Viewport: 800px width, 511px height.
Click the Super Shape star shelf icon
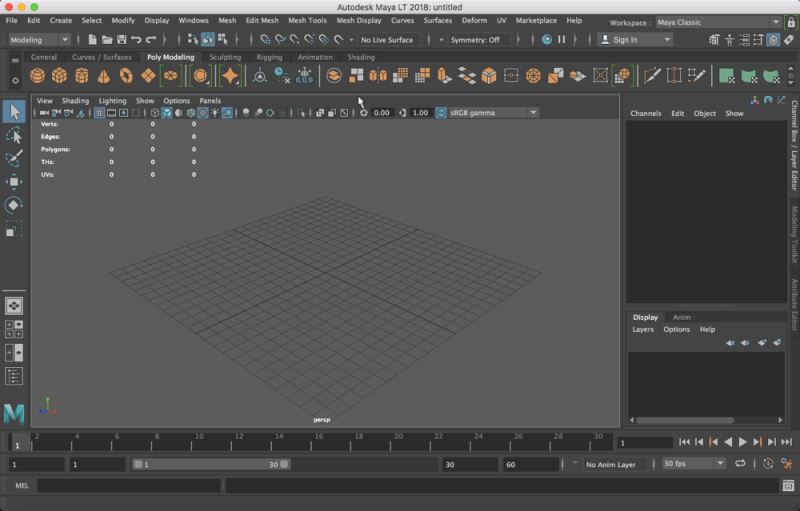[230, 76]
